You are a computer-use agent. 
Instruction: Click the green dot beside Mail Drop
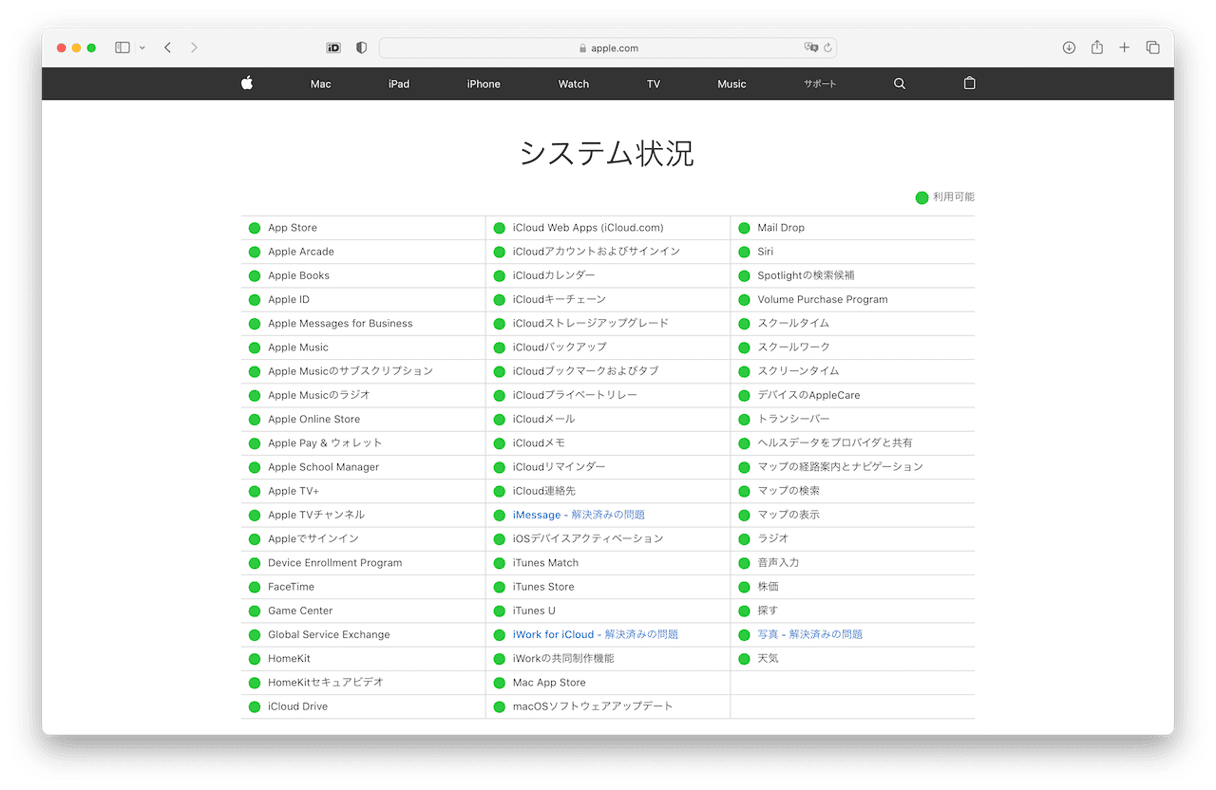coord(744,228)
